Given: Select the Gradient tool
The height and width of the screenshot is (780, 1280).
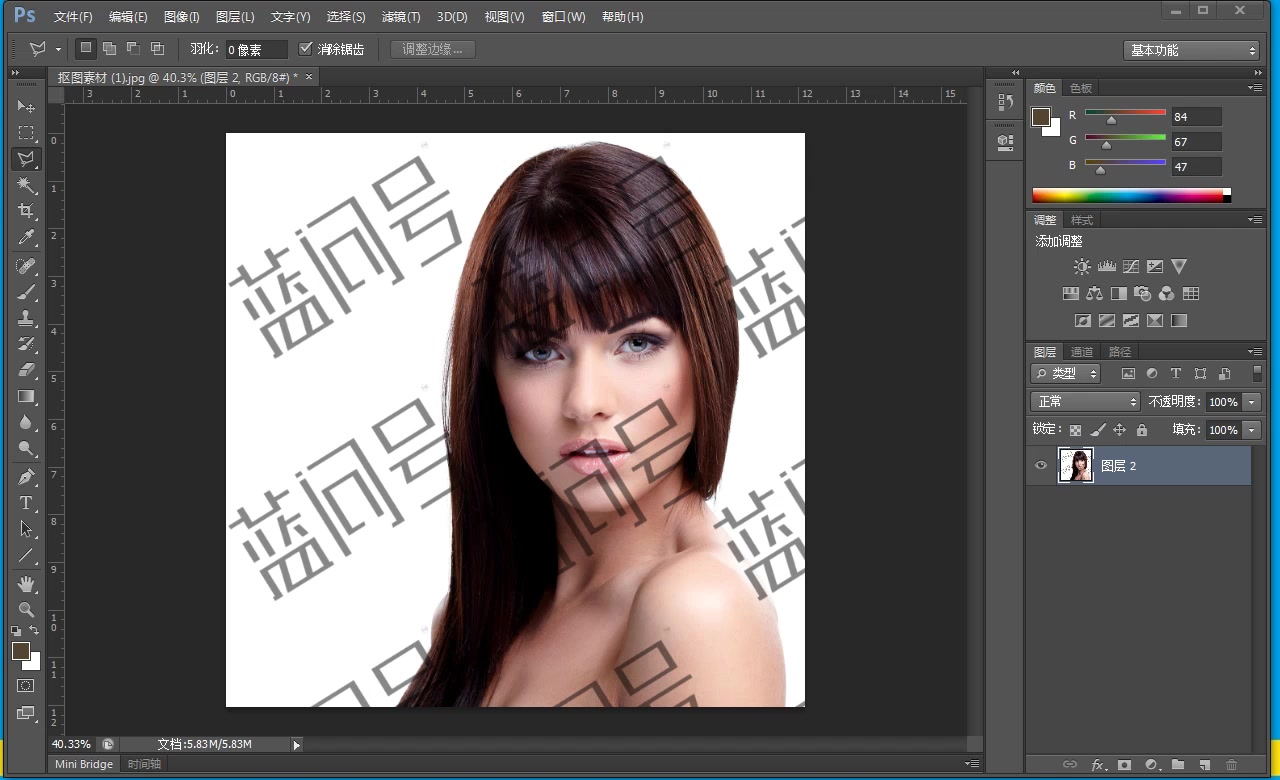Looking at the screenshot, I should [26, 396].
